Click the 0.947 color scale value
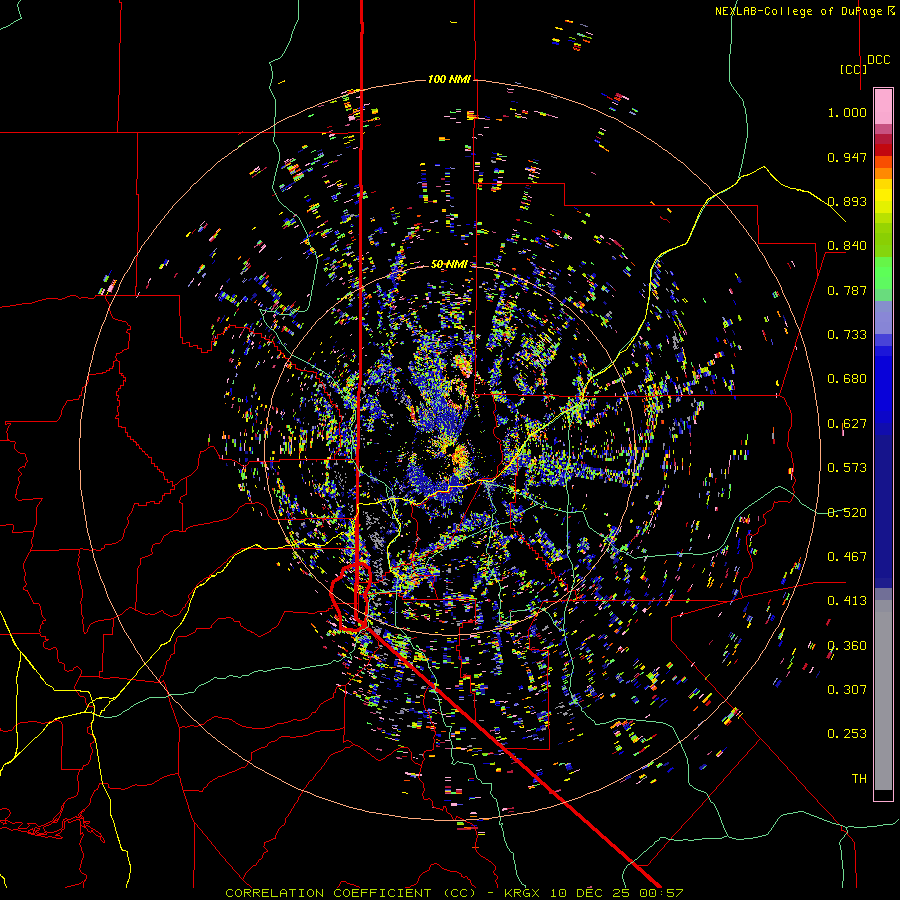 pyautogui.click(x=847, y=157)
